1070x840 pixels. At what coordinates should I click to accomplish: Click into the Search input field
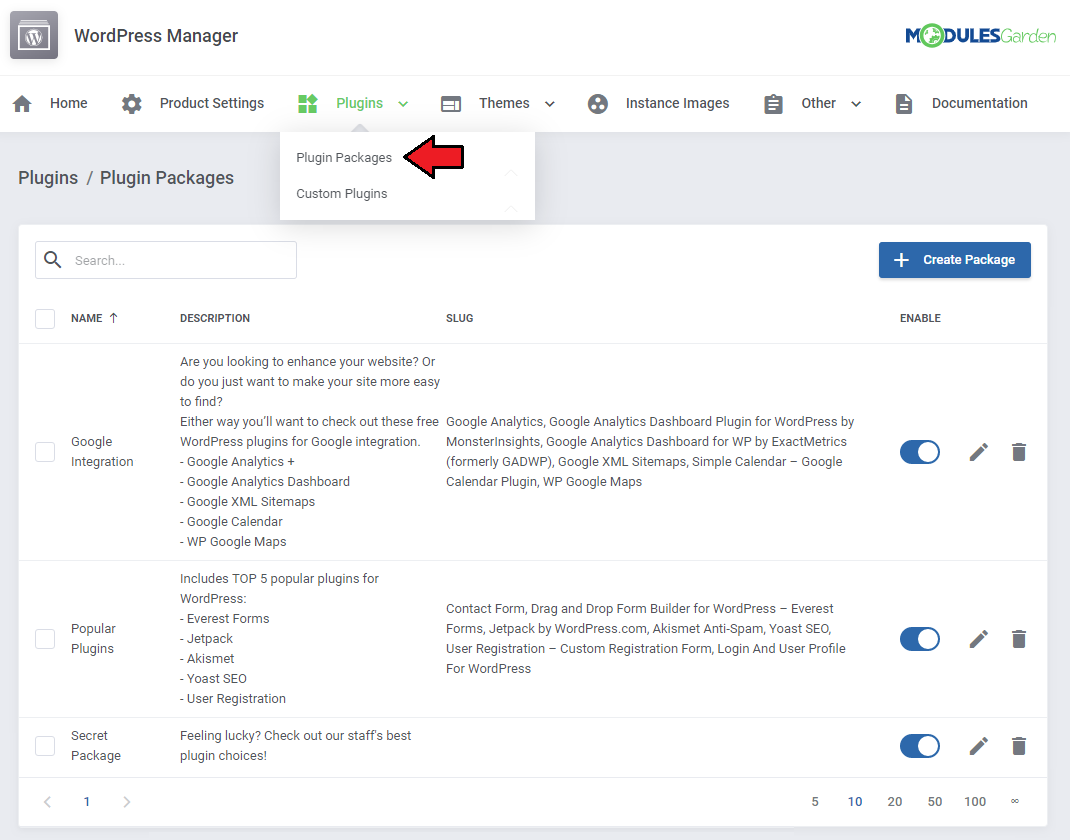[x=166, y=260]
